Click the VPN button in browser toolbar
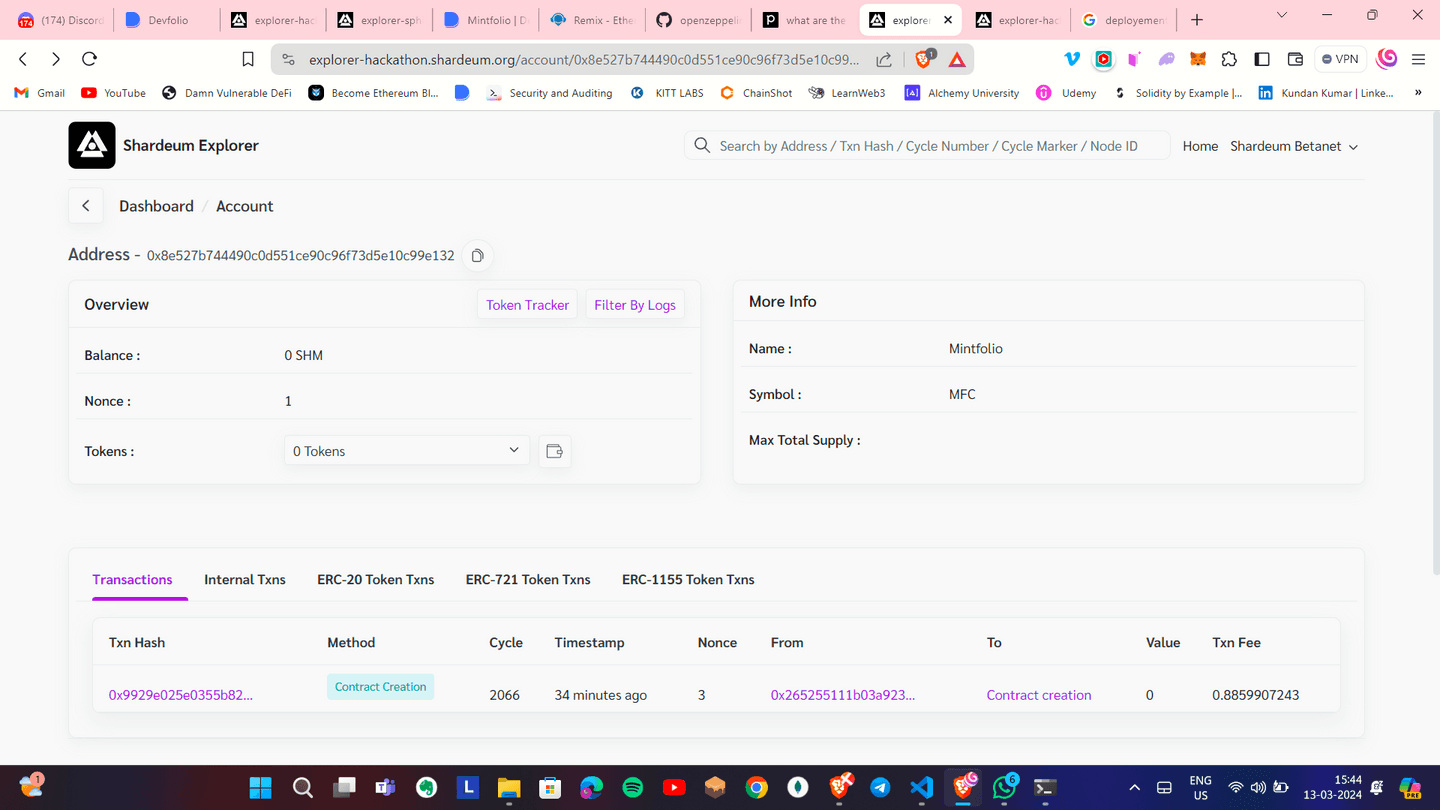Screen dimensions: 1440x810 click(1340, 59)
